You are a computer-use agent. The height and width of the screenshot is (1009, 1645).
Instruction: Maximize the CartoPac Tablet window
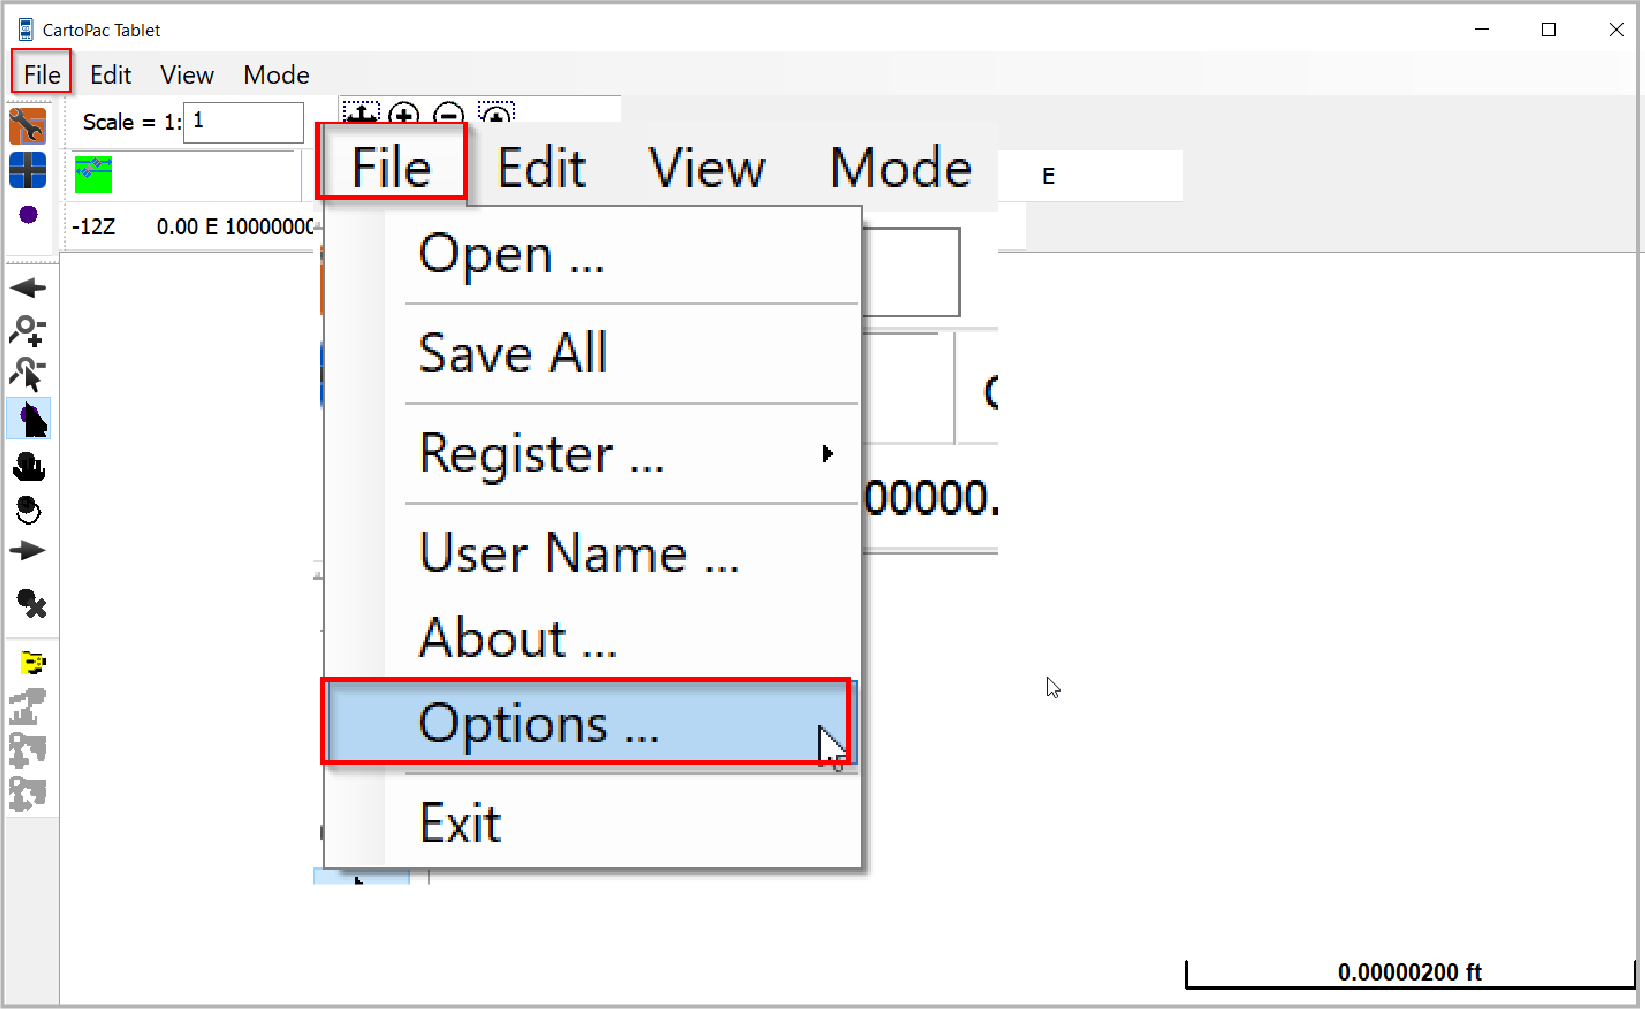(x=1549, y=30)
